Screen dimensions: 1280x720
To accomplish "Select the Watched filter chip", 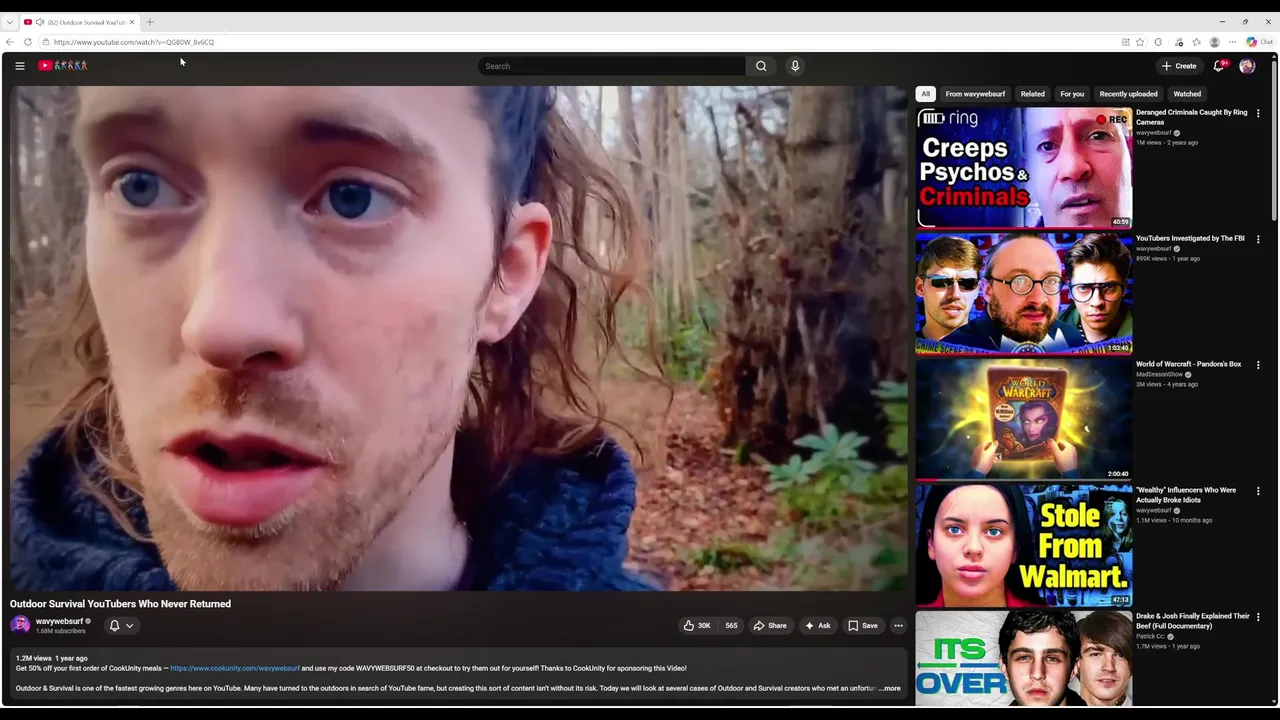I will pos(1187,94).
